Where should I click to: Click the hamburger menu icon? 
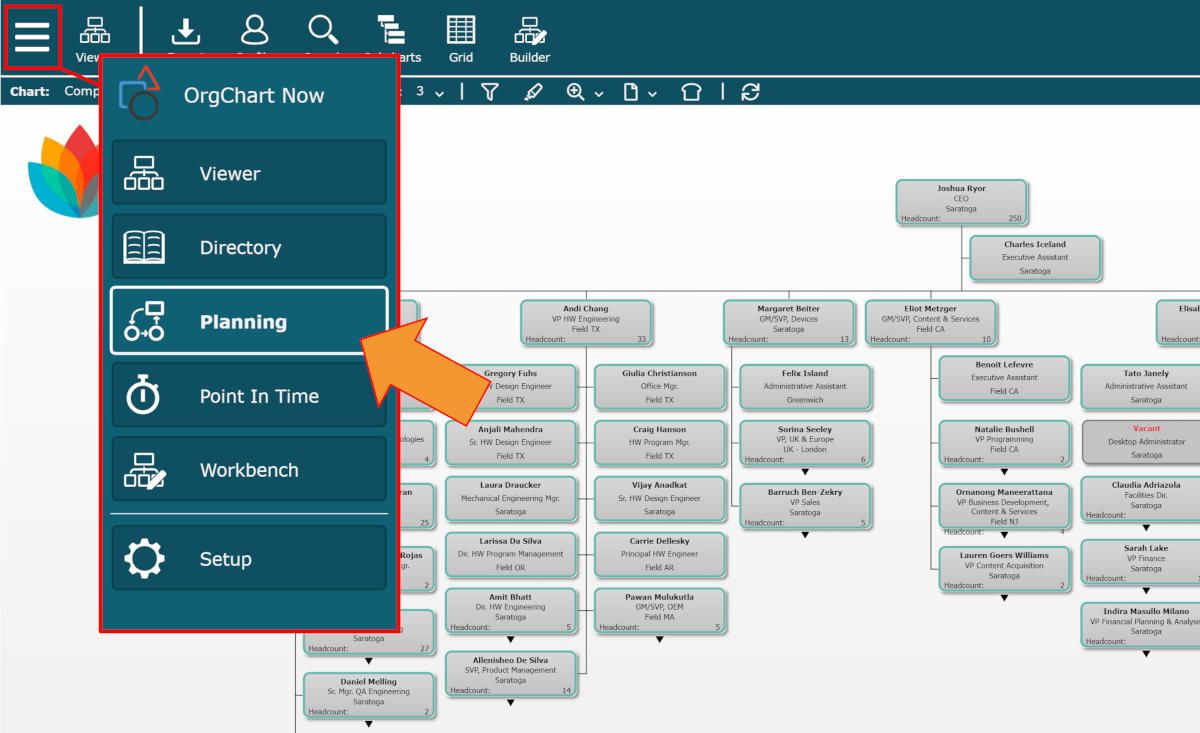(32, 36)
